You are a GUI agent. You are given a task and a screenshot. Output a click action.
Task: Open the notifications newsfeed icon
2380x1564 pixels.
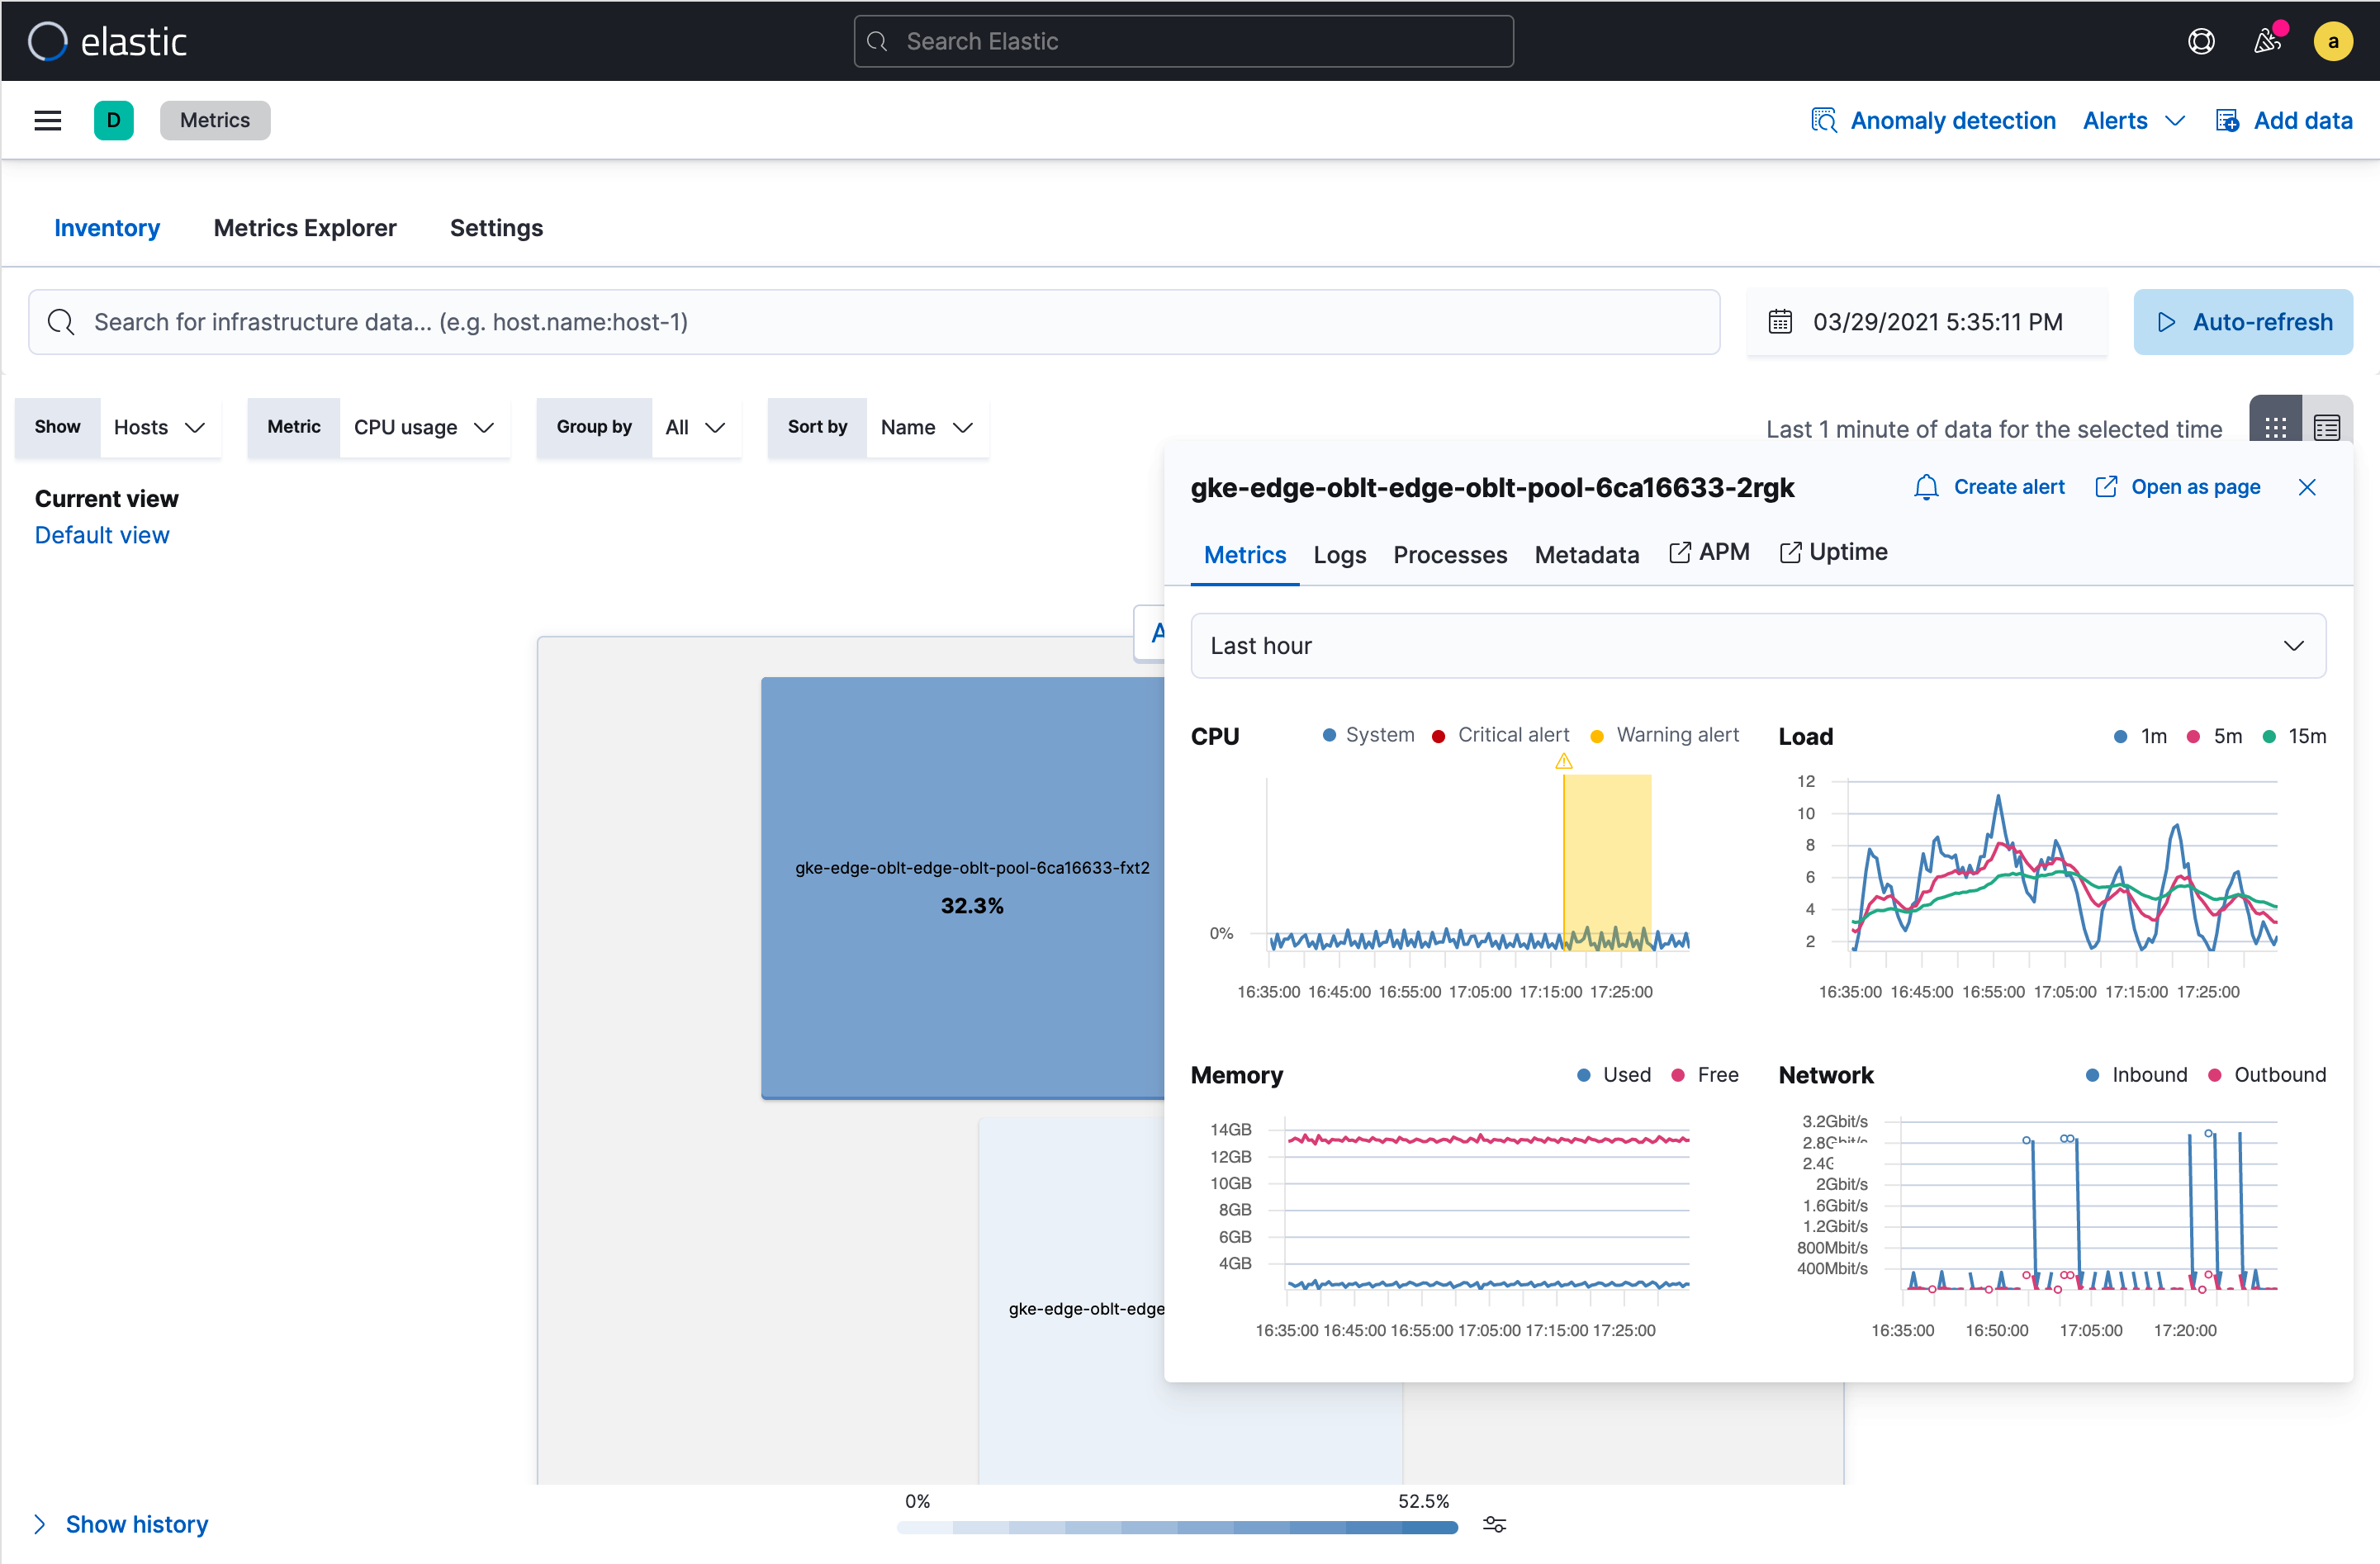coord(2267,41)
